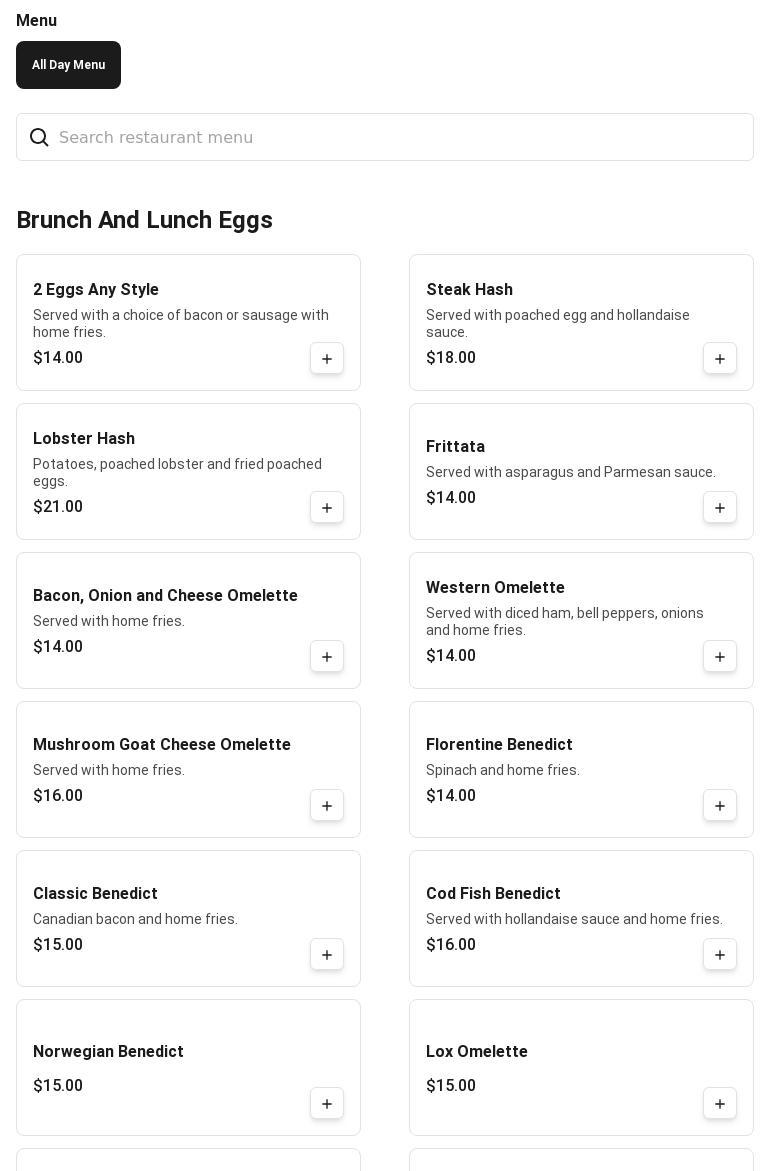Add Classic Benedict with plus icon
The height and width of the screenshot is (1171, 770).
tap(326, 954)
